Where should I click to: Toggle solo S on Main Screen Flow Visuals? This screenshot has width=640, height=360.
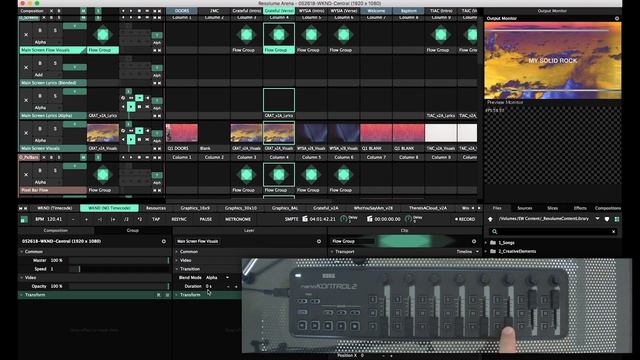pos(55,30)
